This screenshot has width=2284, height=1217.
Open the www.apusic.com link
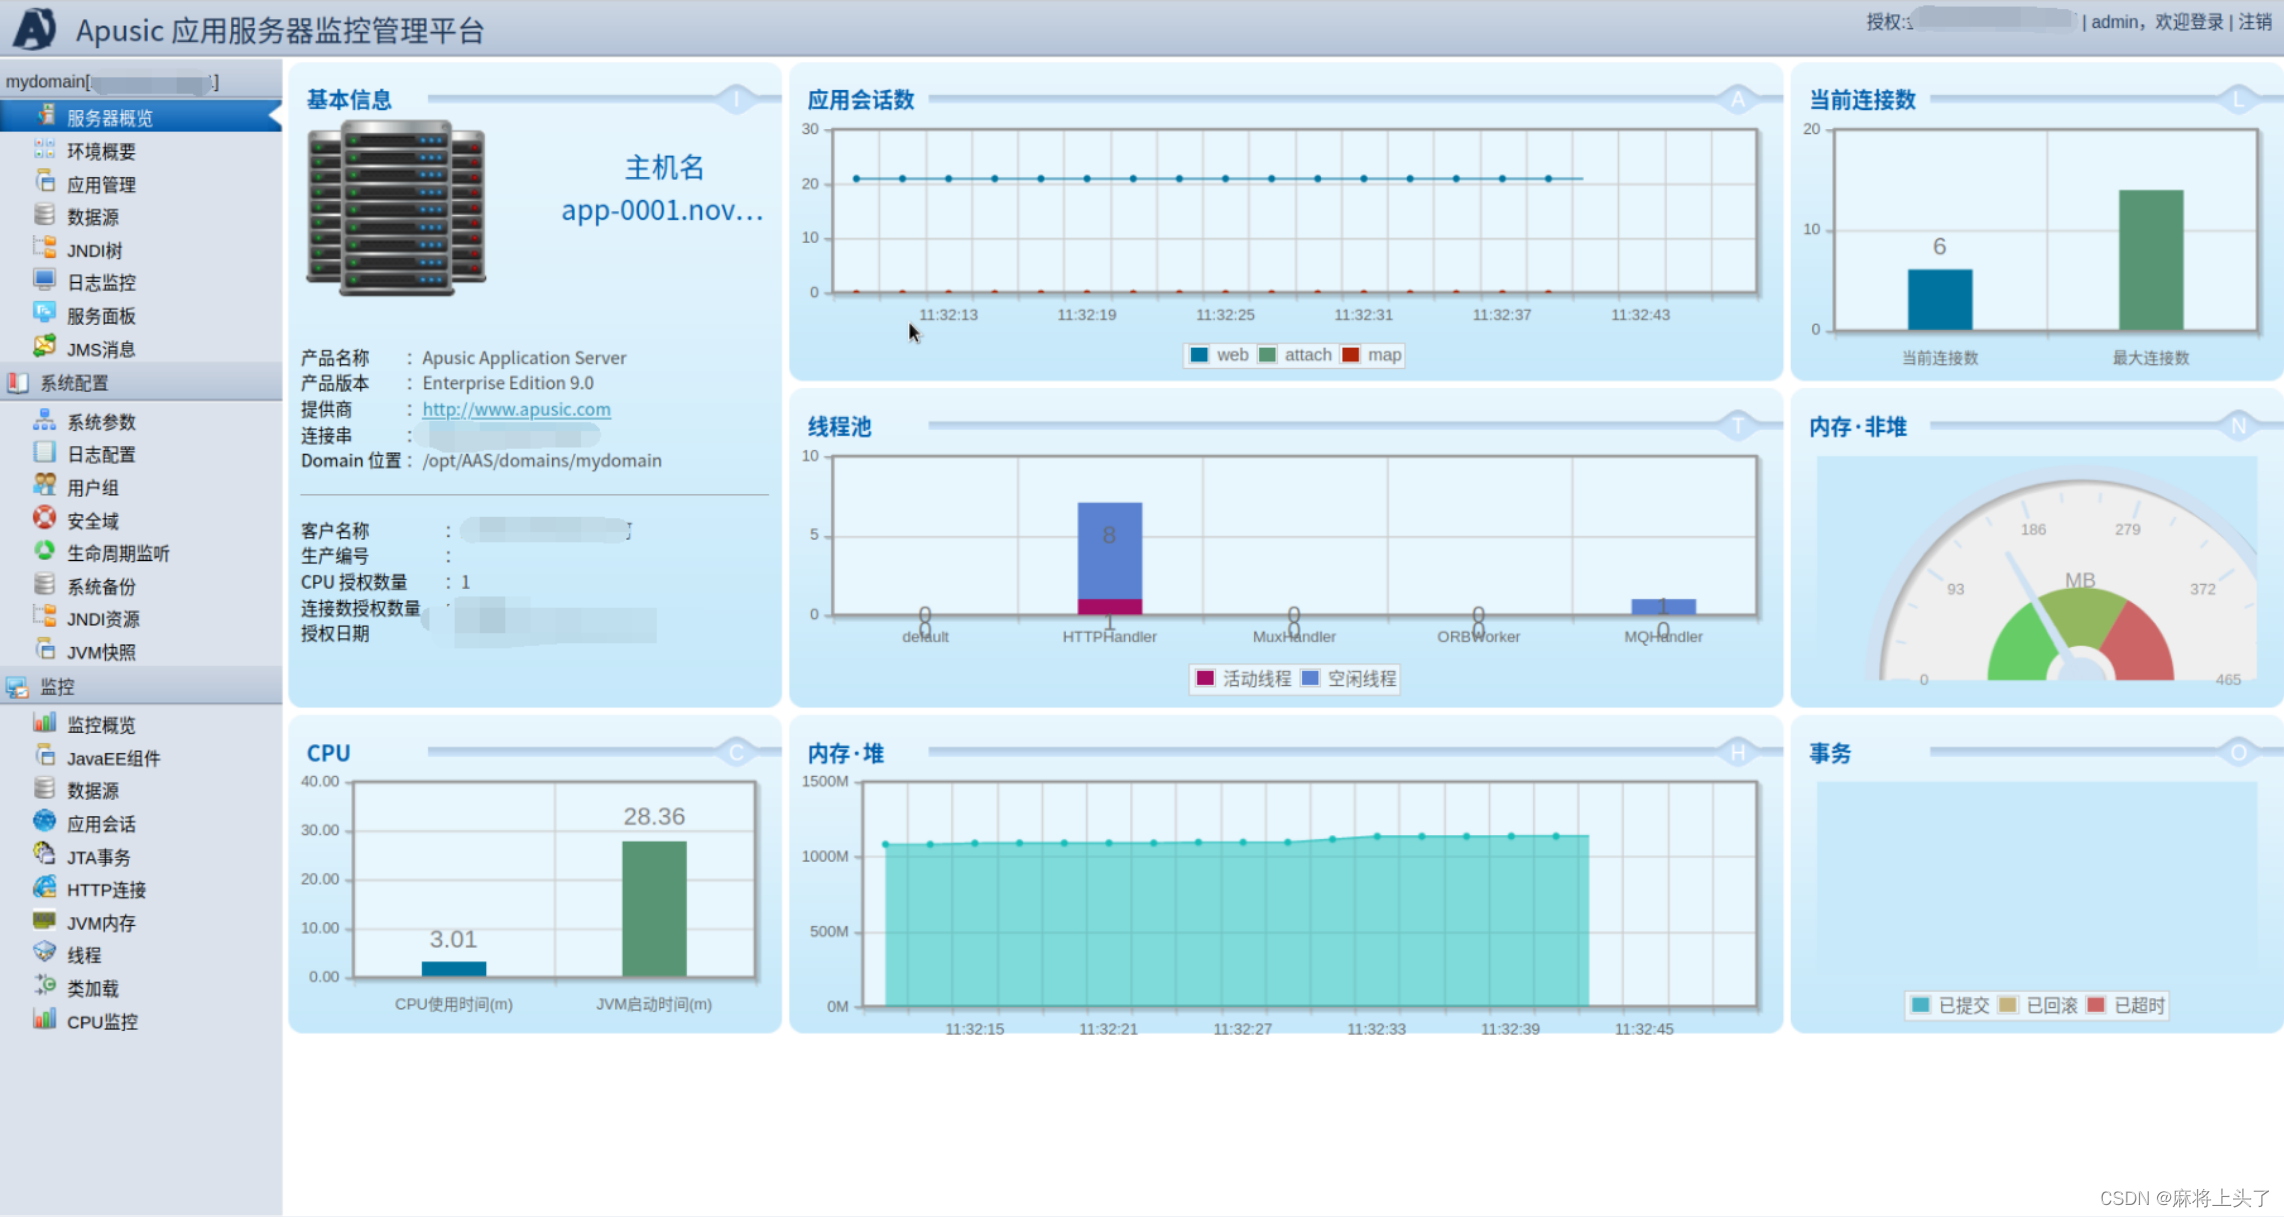coord(516,409)
